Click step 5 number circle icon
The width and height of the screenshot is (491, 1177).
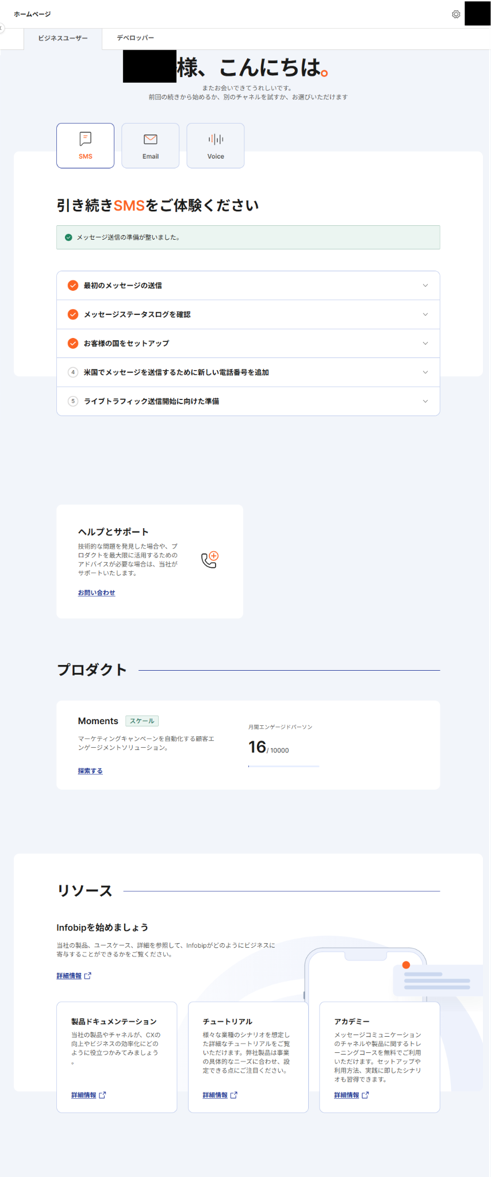tap(73, 401)
